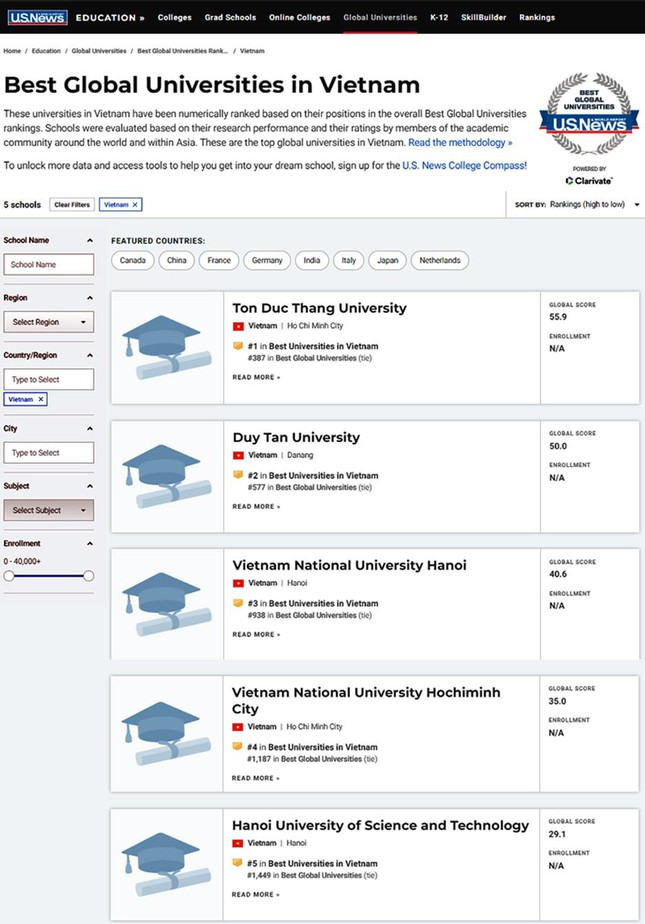The height and width of the screenshot is (924, 645).
Task: Open Grad Schools in top navigation
Action: click(x=232, y=17)
